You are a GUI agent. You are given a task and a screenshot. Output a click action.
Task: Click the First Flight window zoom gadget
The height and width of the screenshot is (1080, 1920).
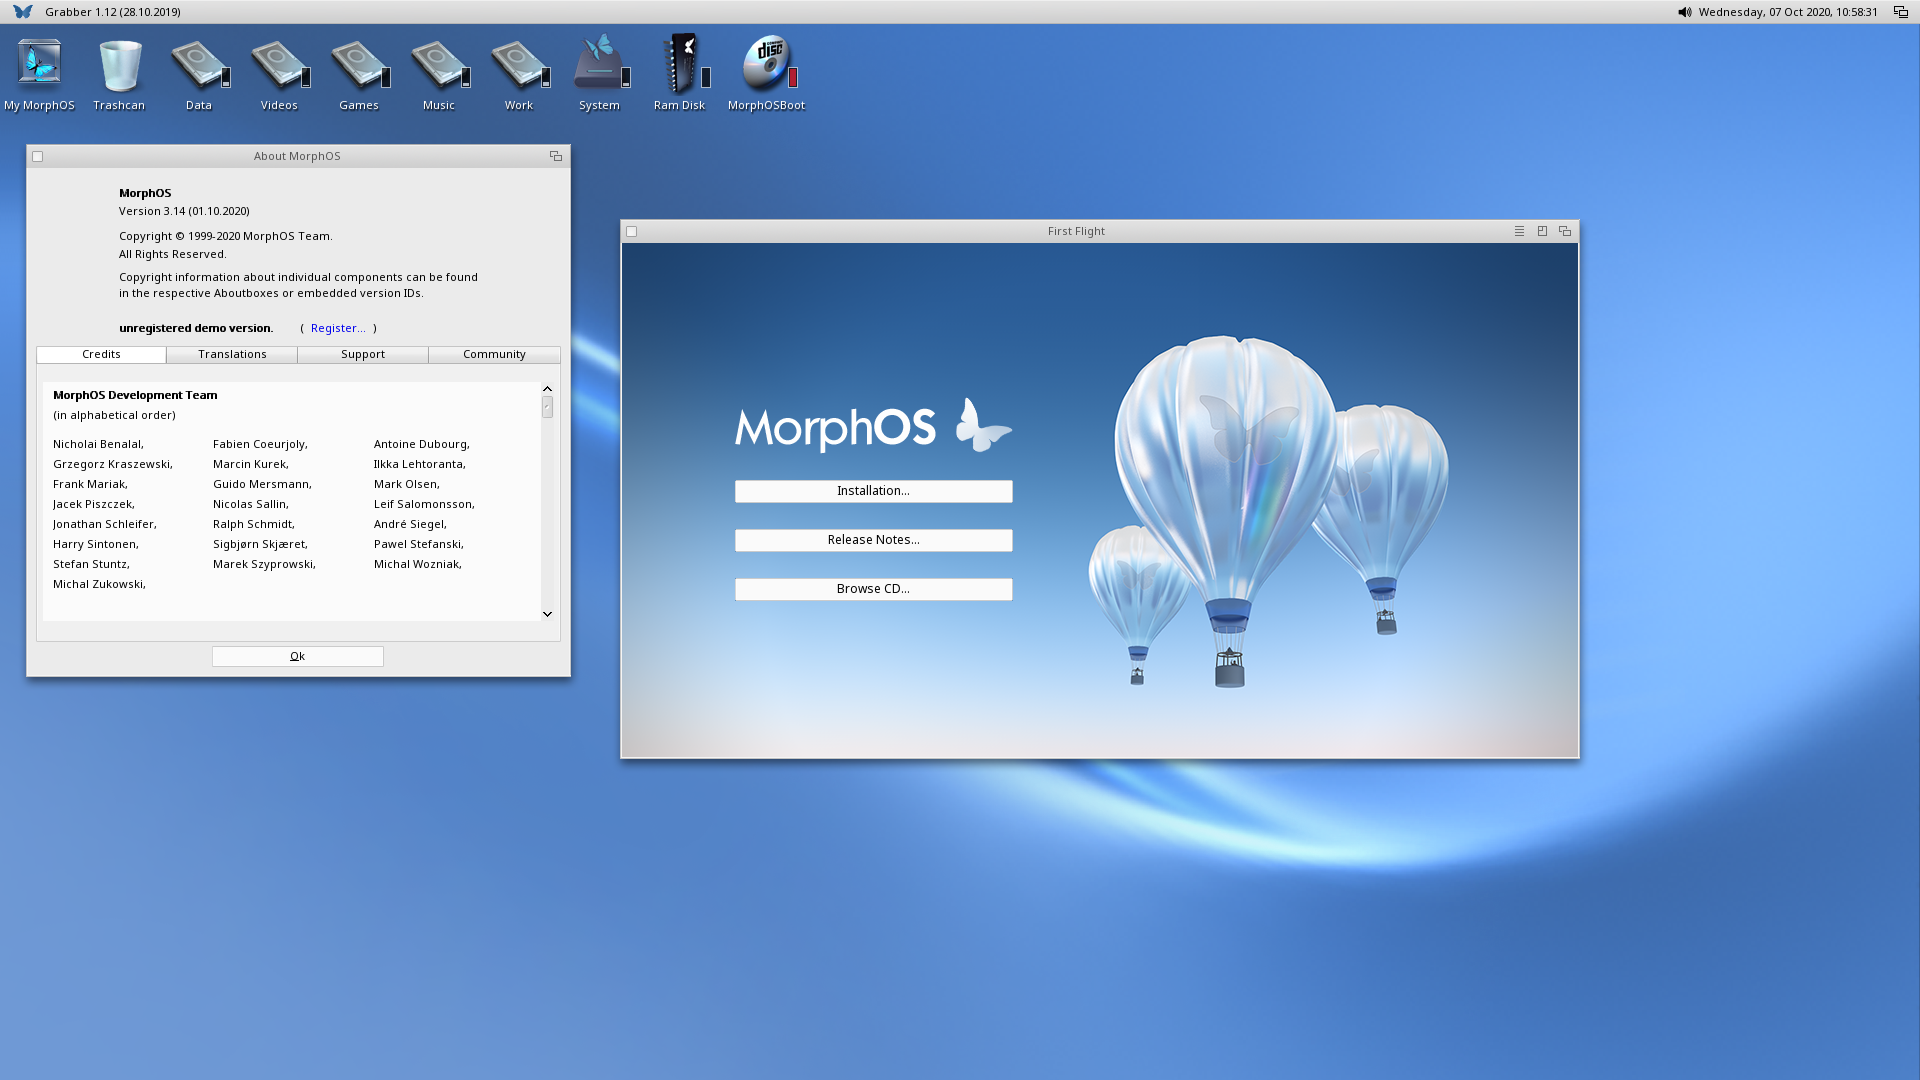(x=1542, y=231)
